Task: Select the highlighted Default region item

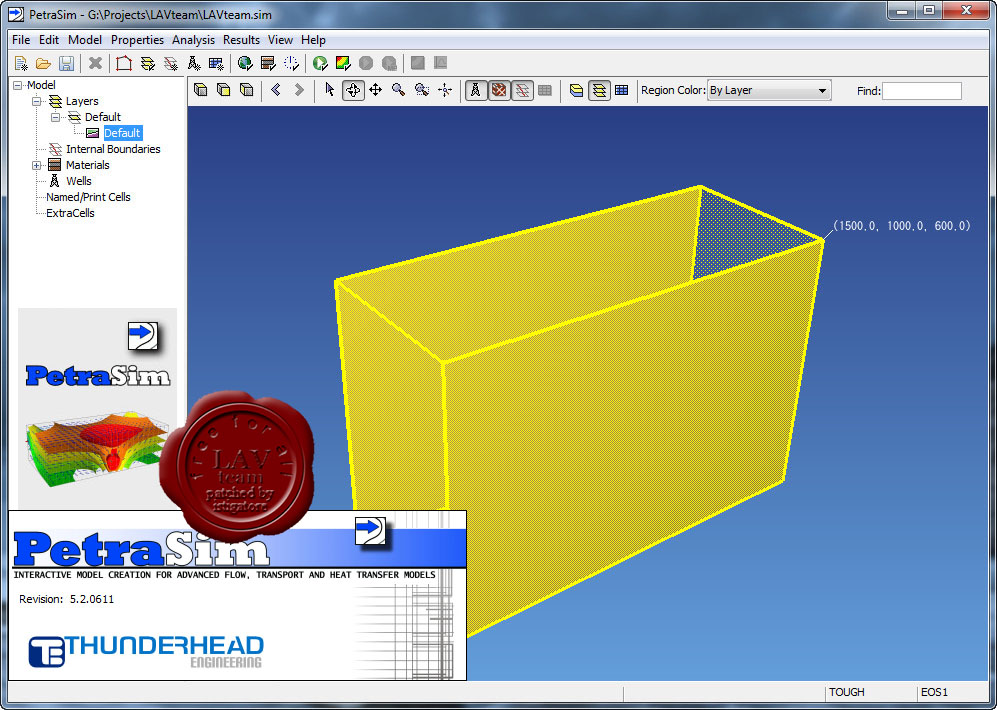Action: pyautogui.click(x=122, y=133)
